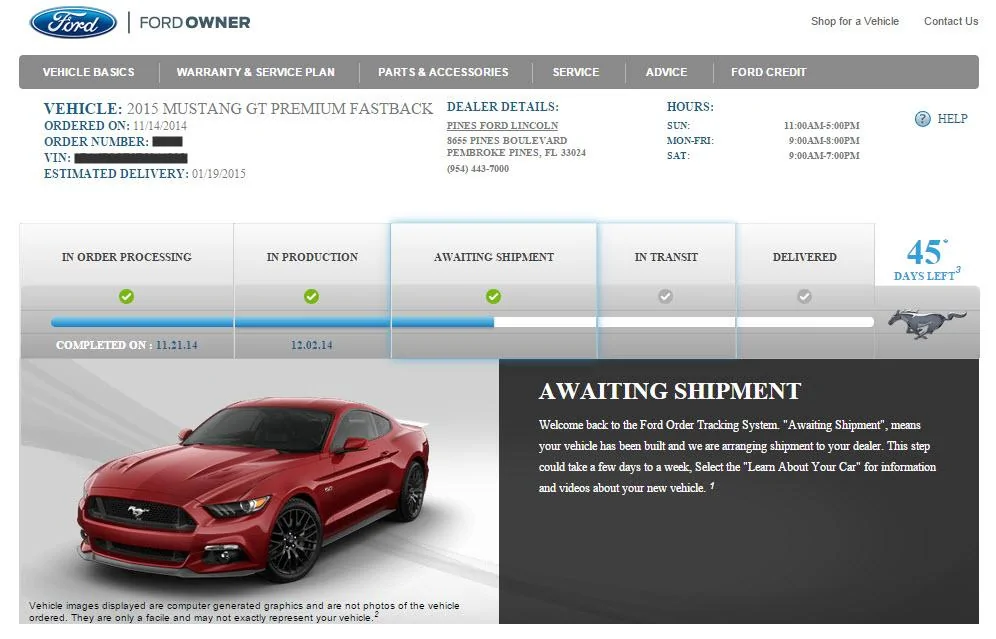The height and width of the screenshot is (639, 996).
Task: Open the Service menu
Action: click(x=575, y=72)
